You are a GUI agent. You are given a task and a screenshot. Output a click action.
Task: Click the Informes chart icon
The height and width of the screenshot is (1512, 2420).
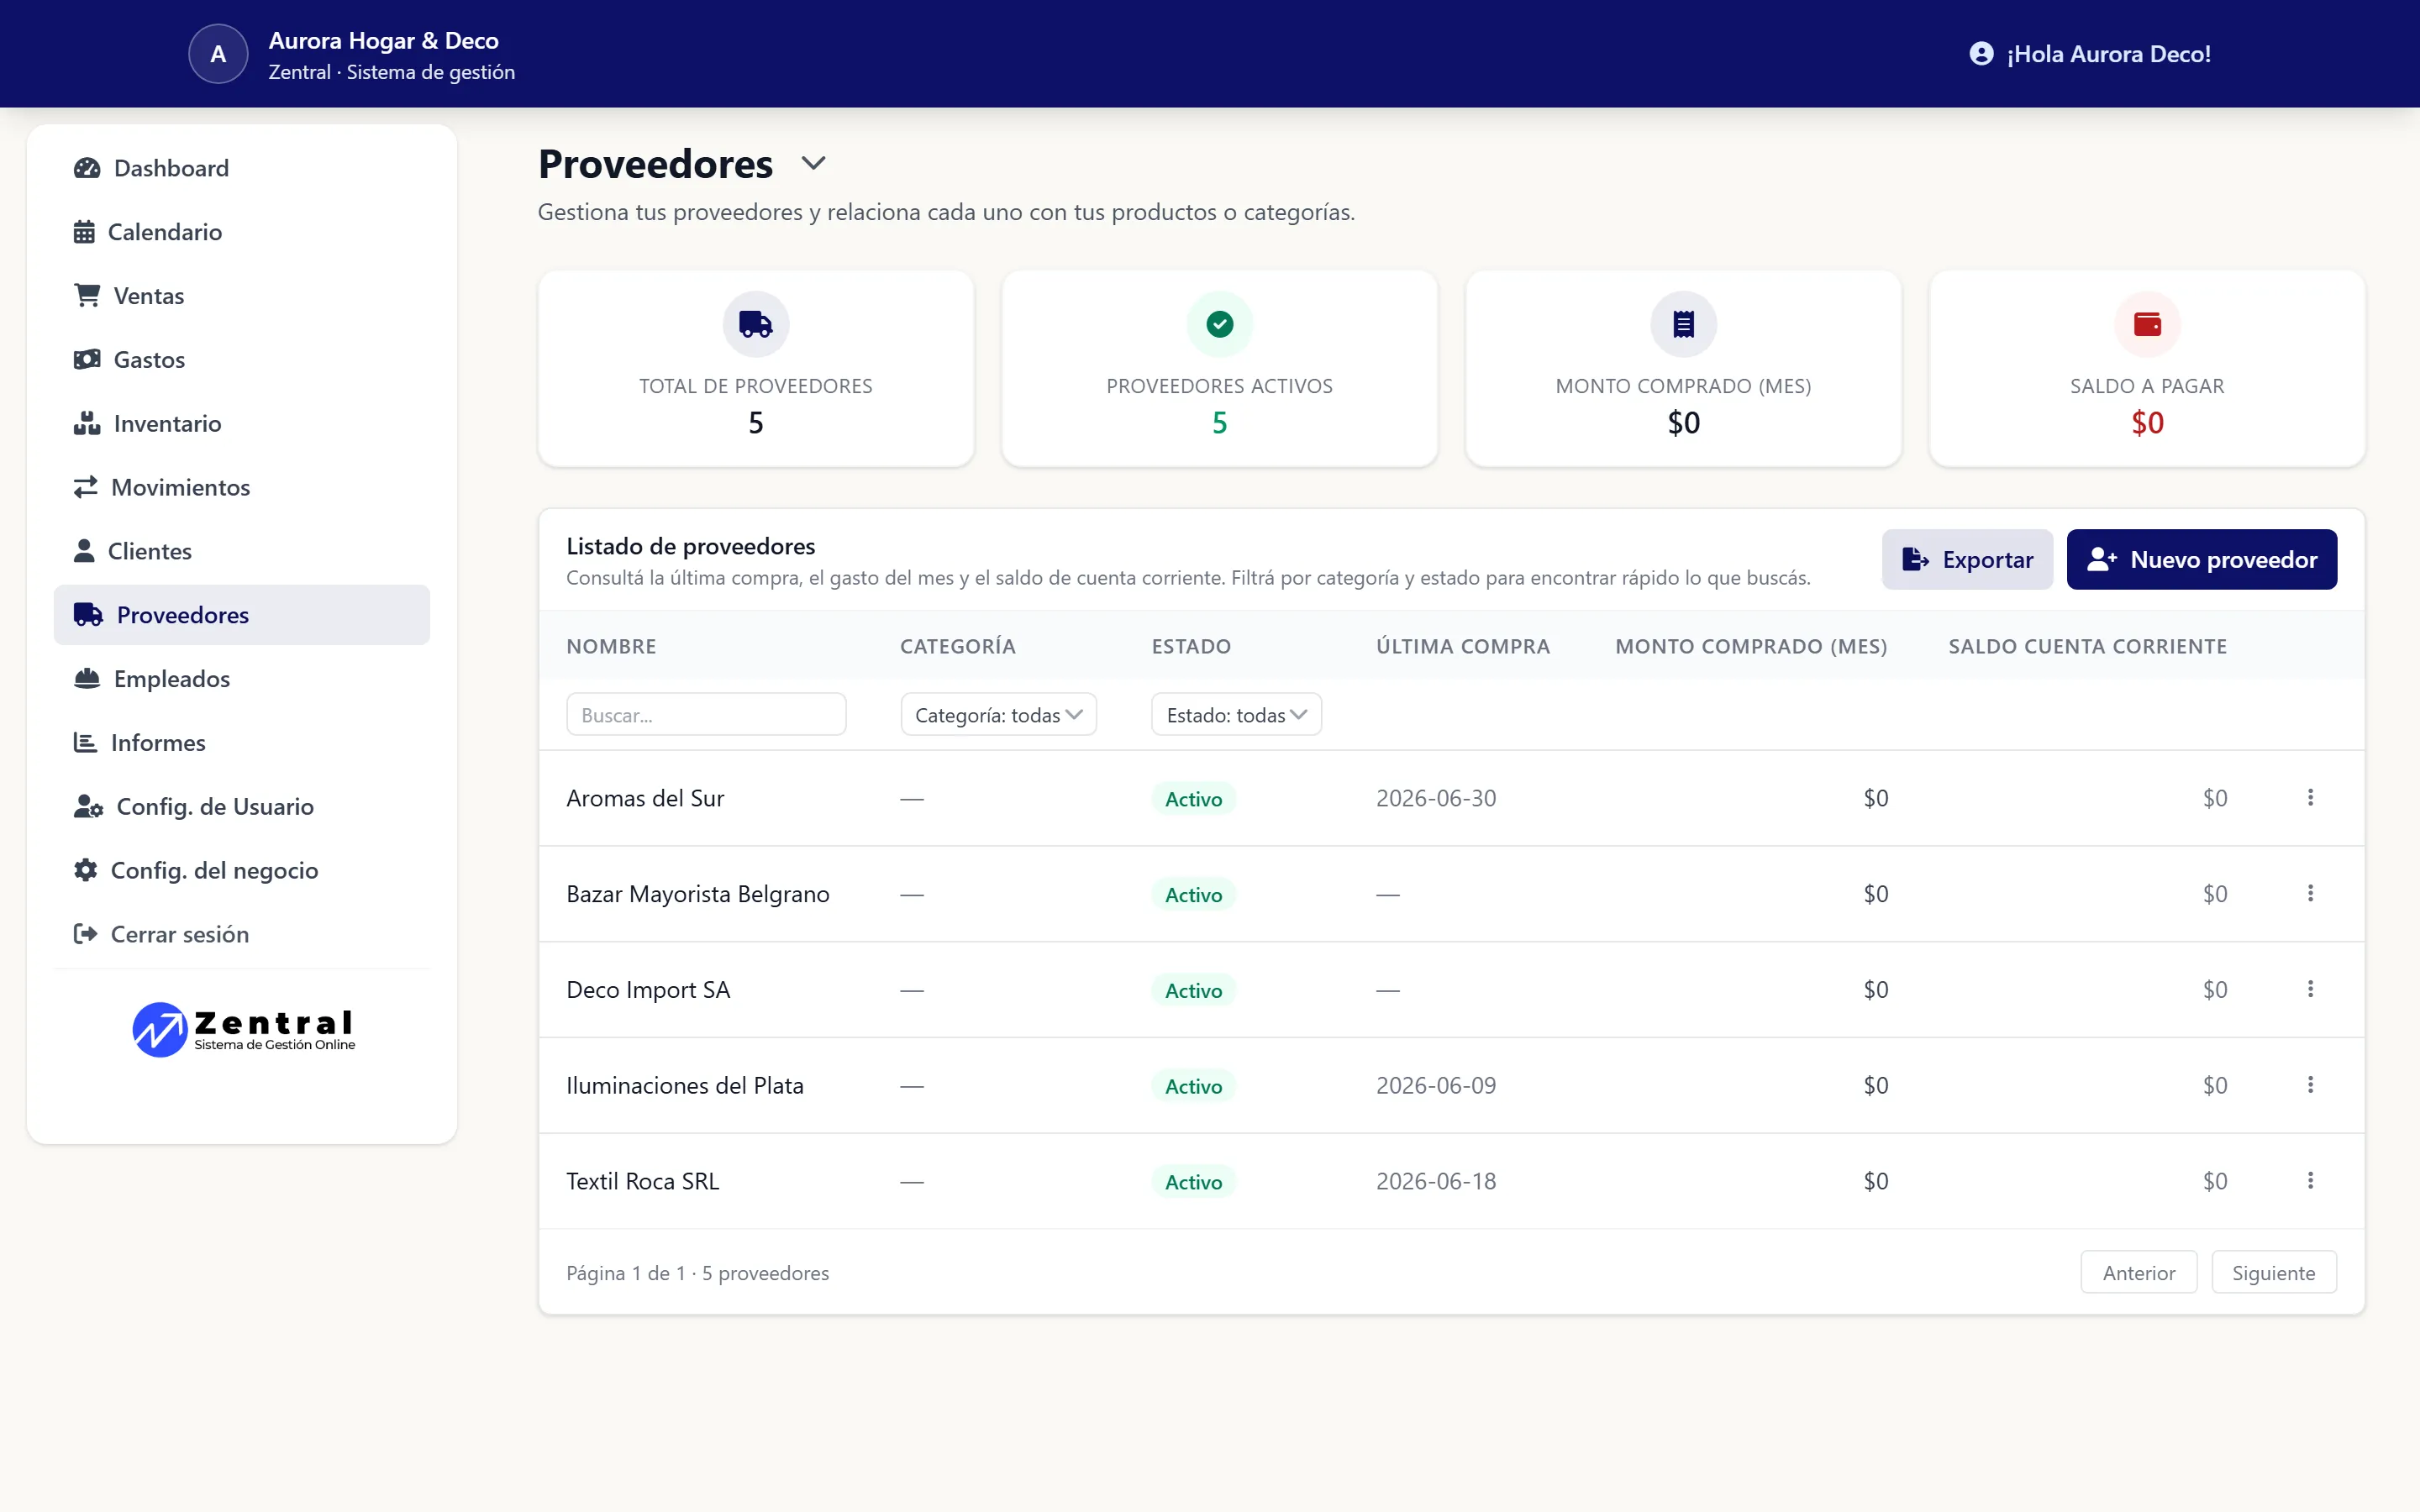(x=85, y=743)
